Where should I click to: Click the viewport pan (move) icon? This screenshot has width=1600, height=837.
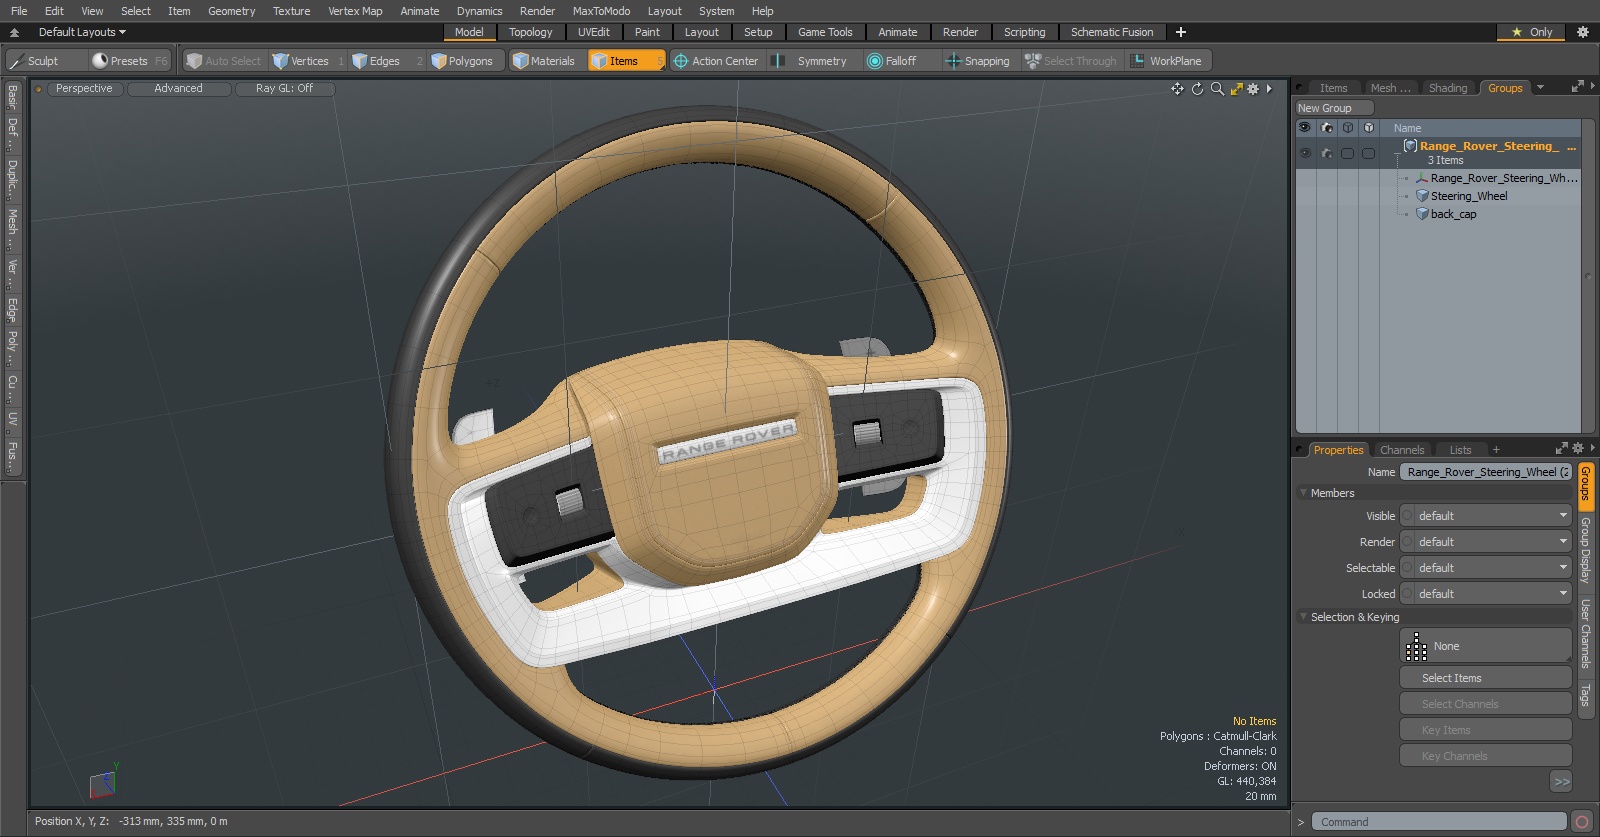click(x=1177, y=89)
